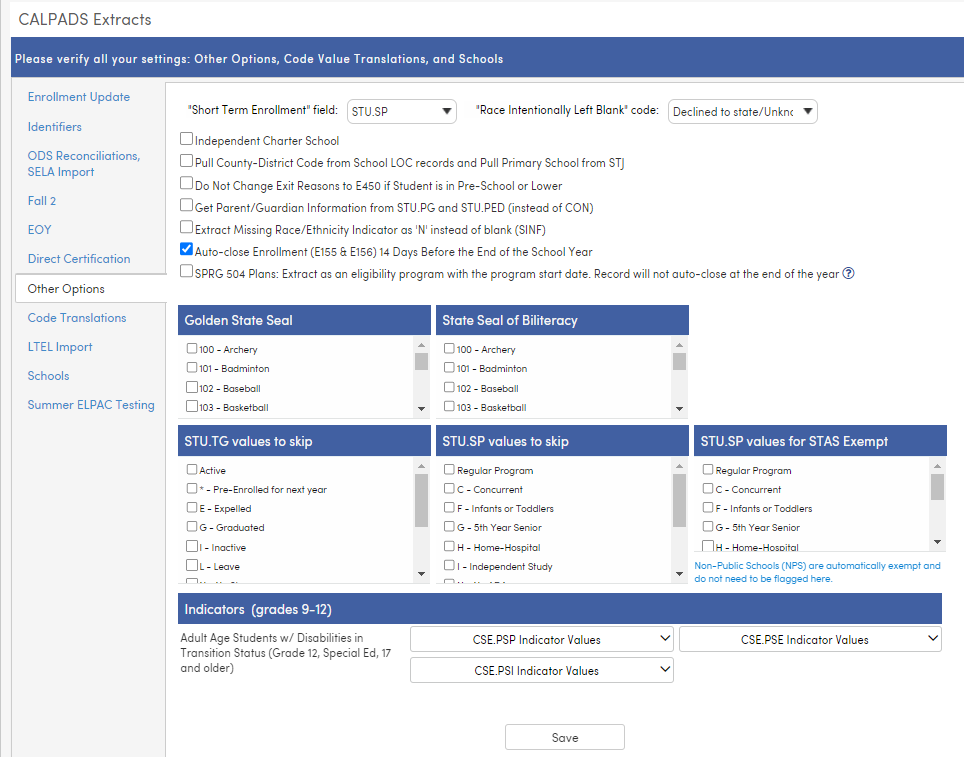Uncheck Auto-close Enrollment 14 Days option

coord(186,249)
